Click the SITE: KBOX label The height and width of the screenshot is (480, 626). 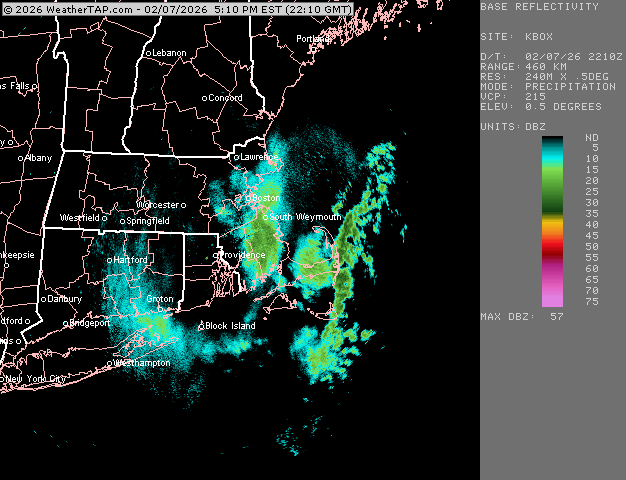tap(517, 35)
